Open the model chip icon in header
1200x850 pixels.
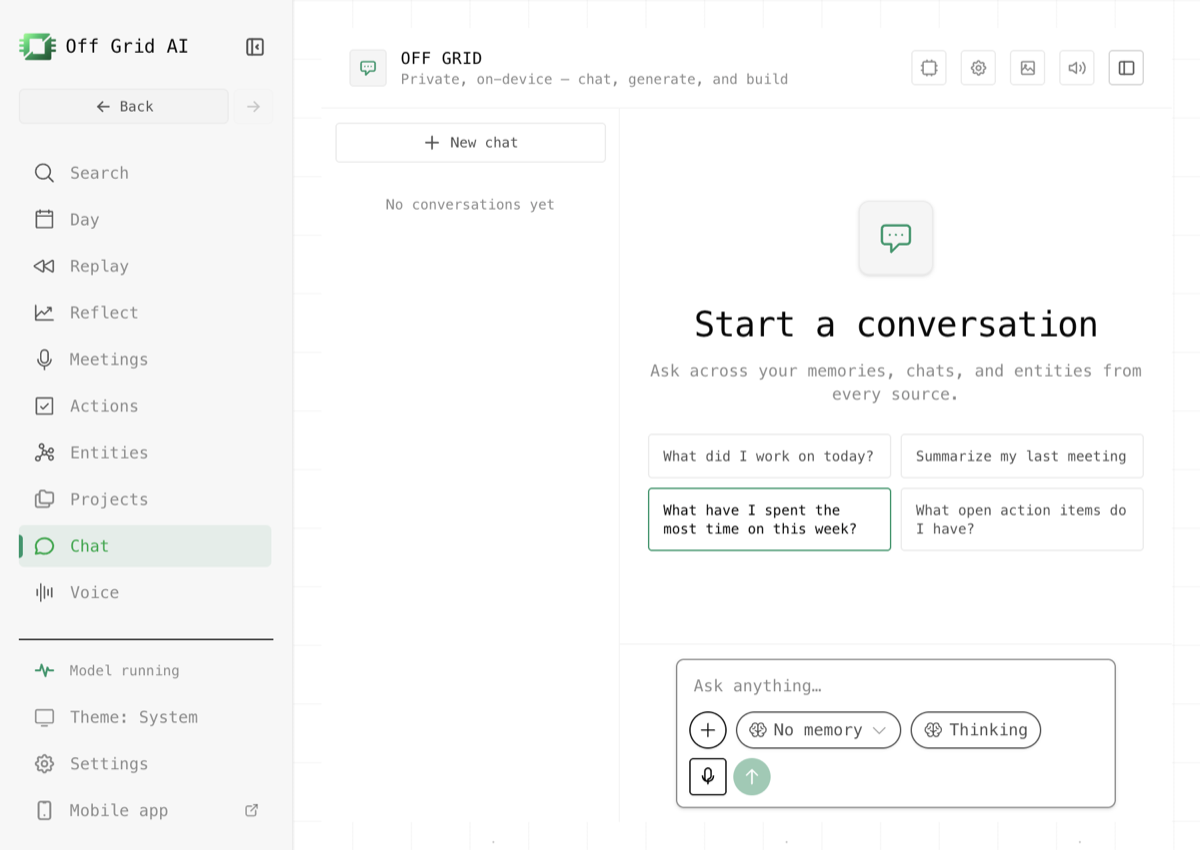tap(929, 68)
